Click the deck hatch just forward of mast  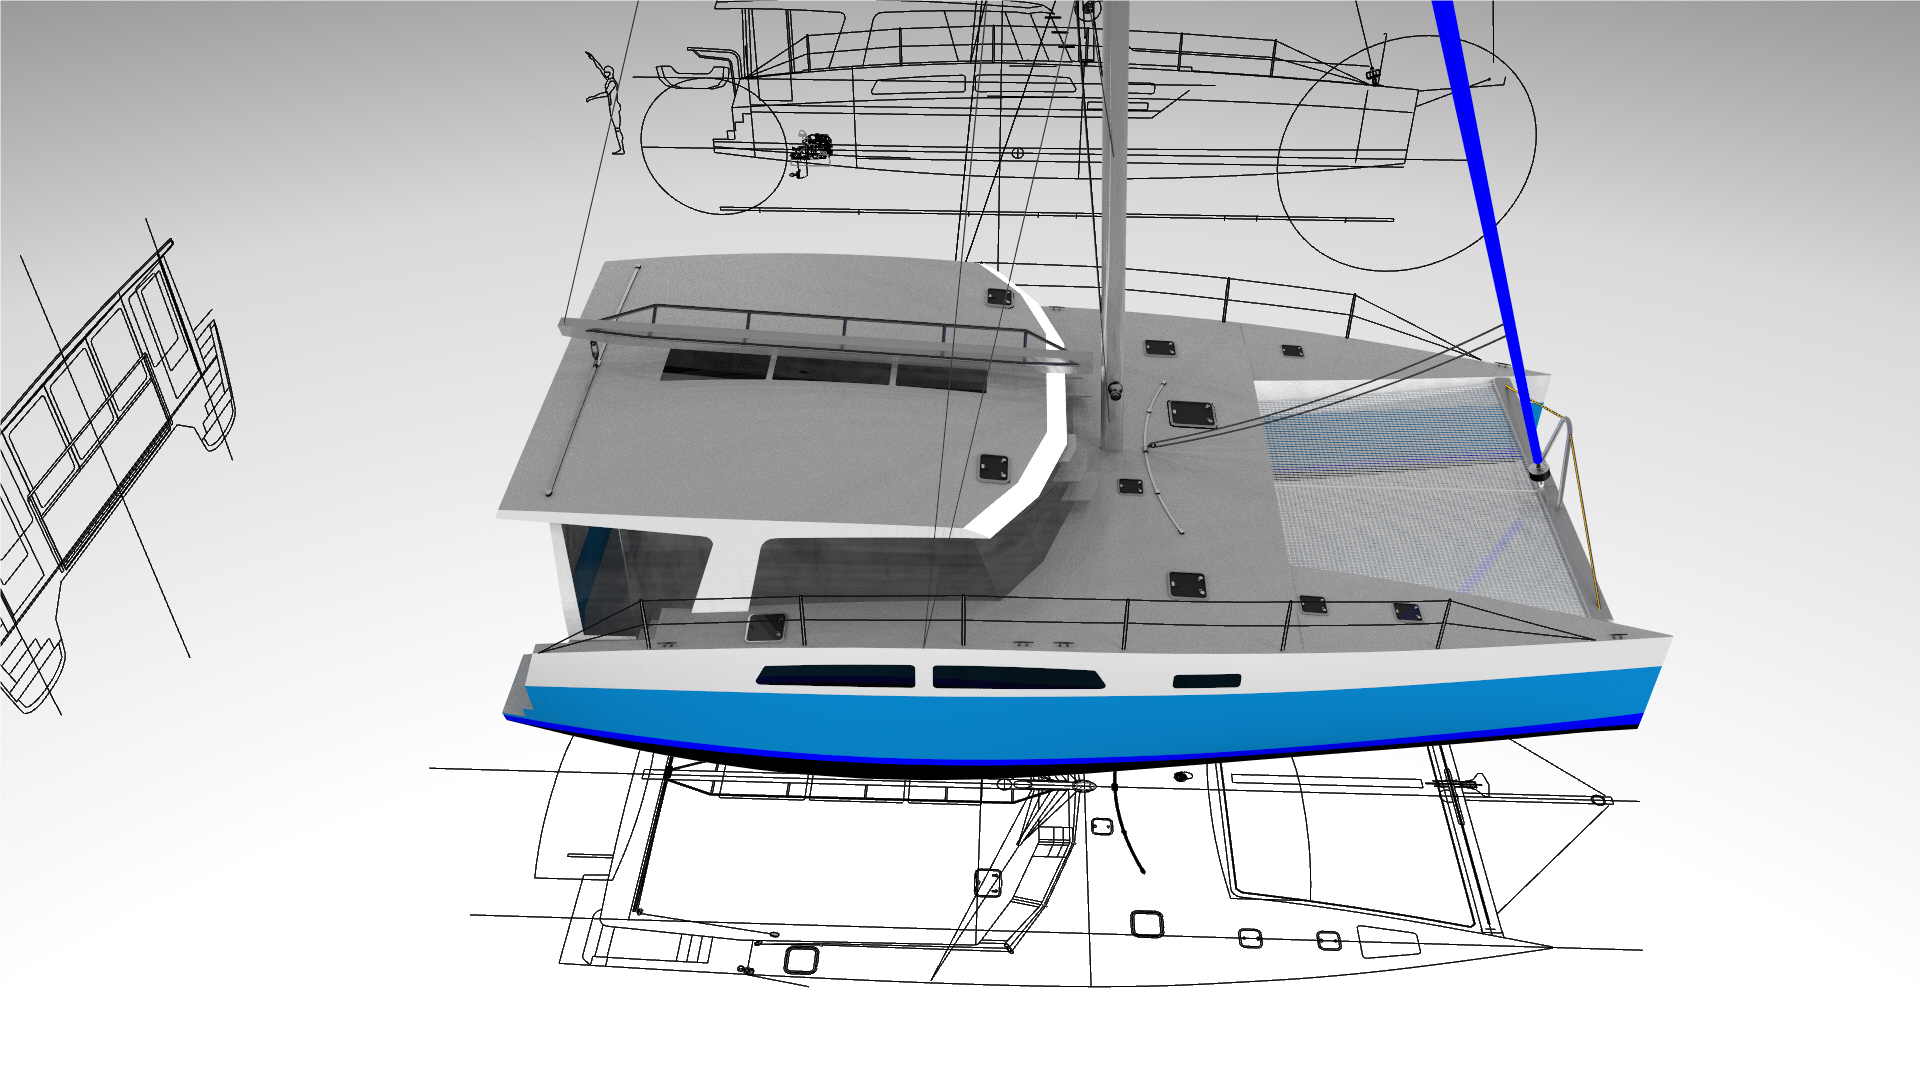click(1191, 413)
